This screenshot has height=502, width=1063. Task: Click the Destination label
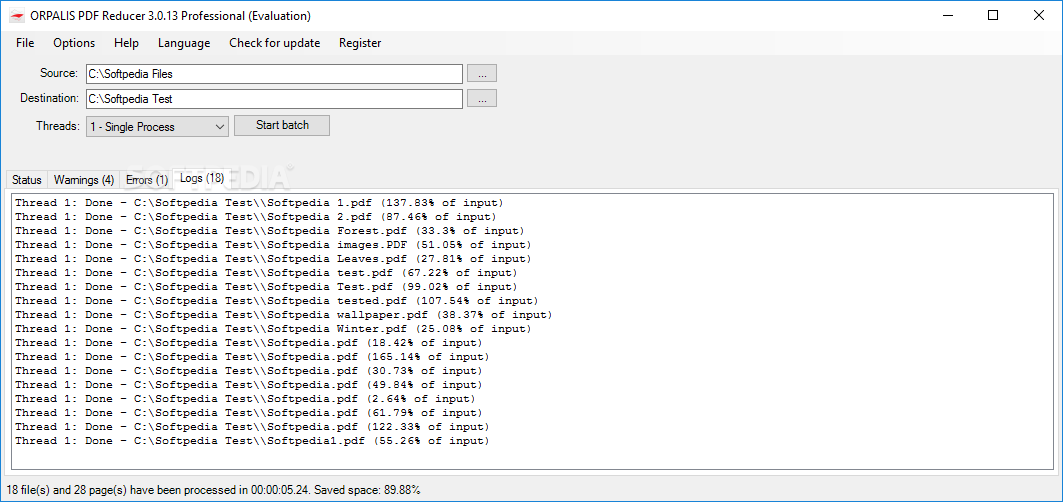pos(49,98)
